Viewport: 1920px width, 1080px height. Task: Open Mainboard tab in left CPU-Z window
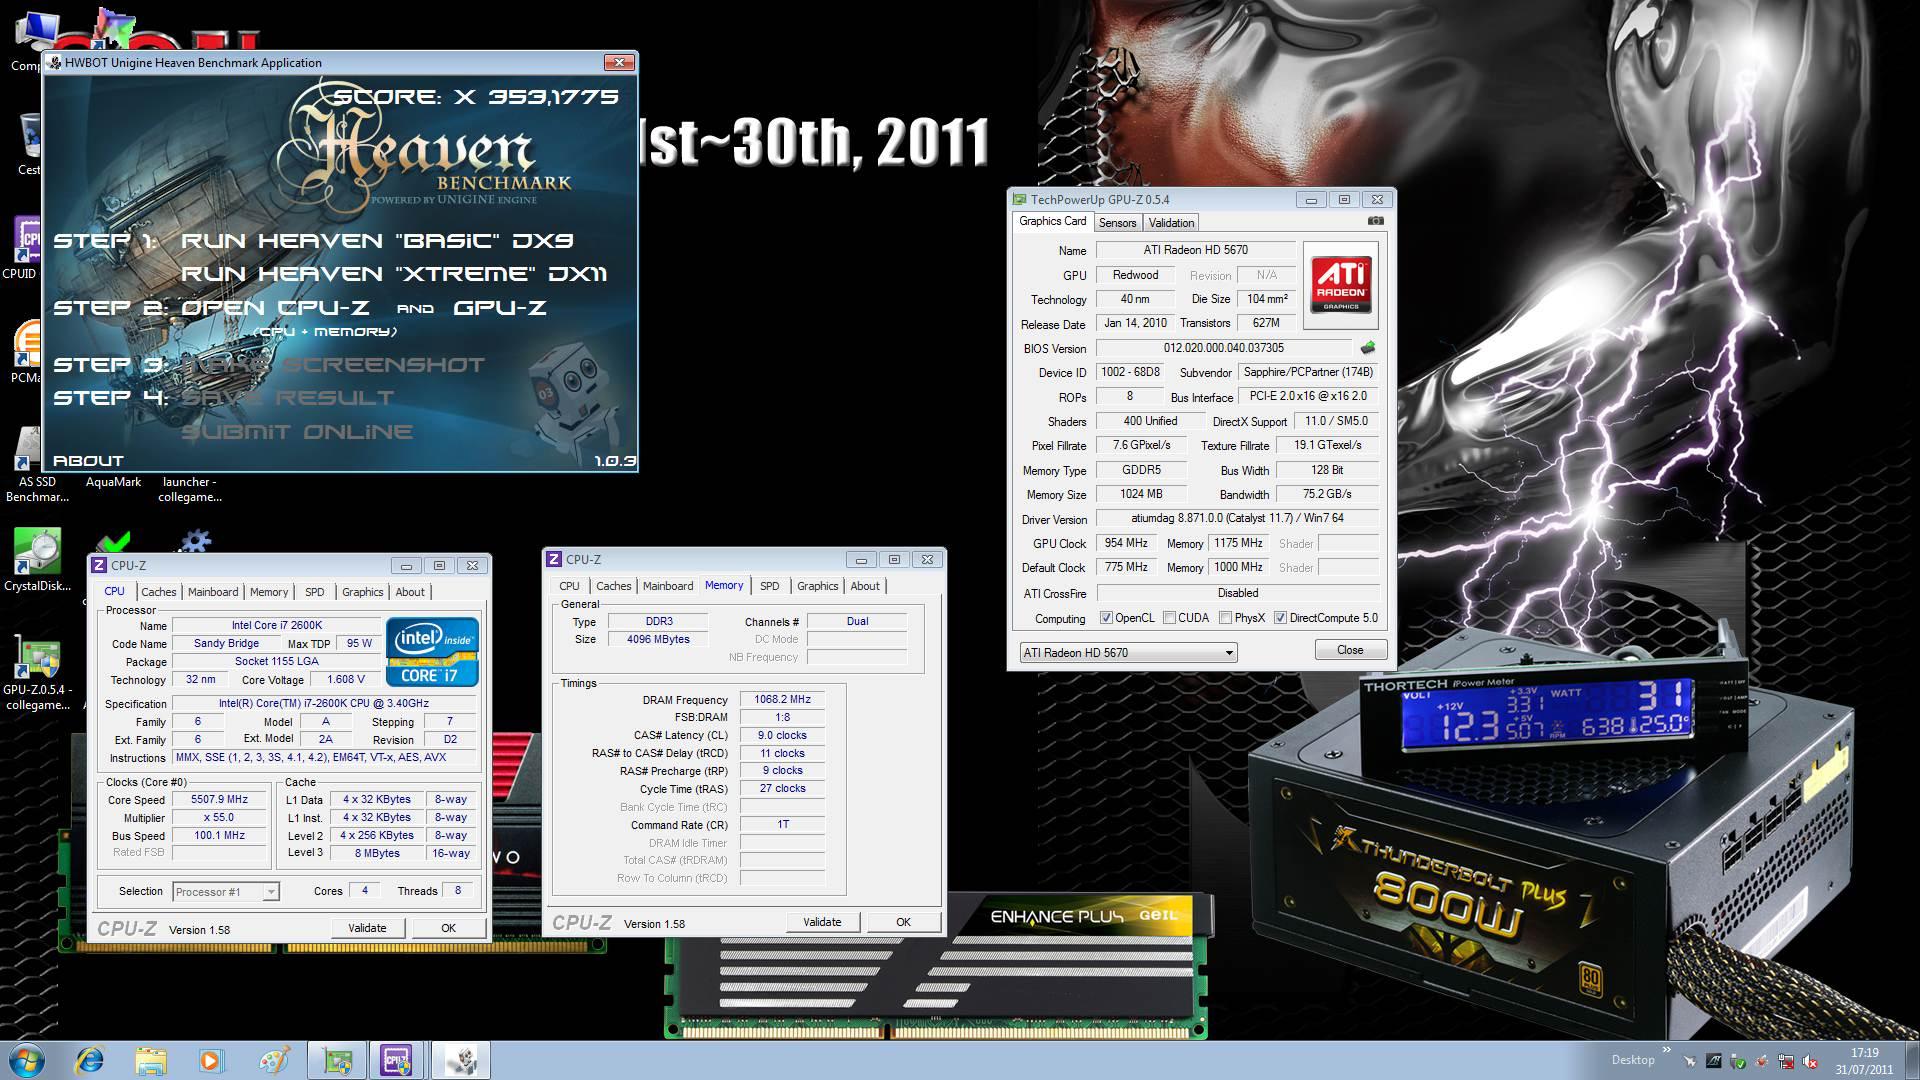tap(213, 592)
